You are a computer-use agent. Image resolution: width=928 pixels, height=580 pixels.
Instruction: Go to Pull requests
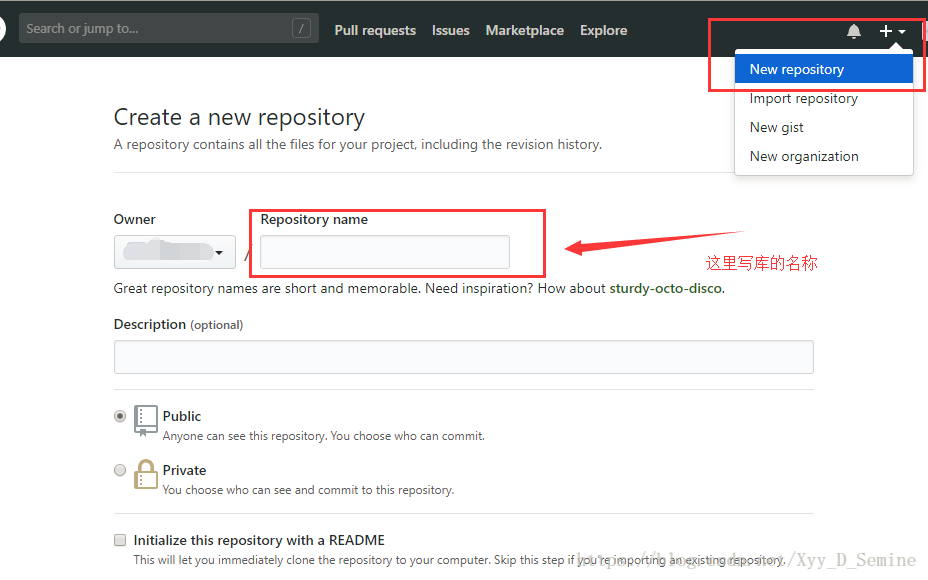click(375, 30)
